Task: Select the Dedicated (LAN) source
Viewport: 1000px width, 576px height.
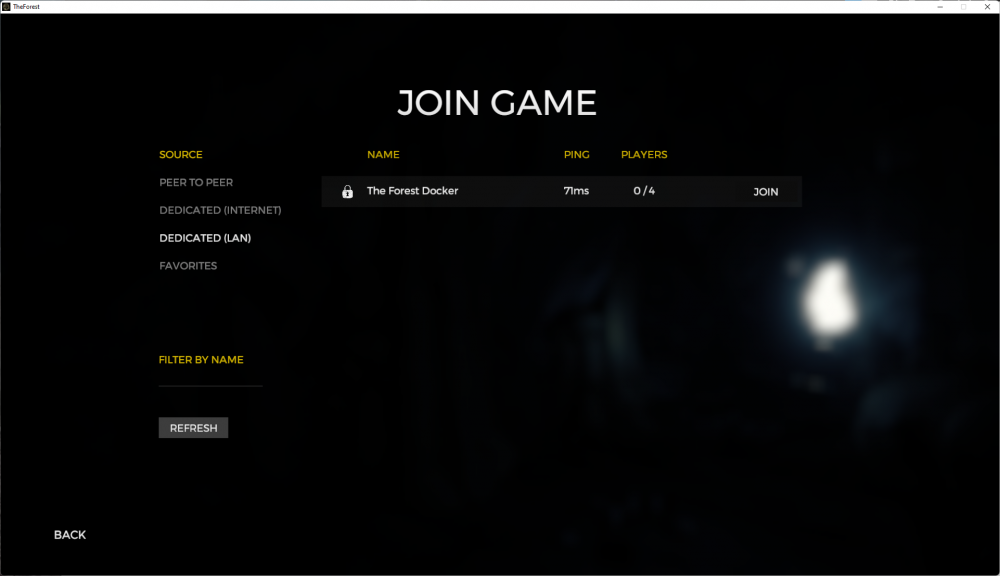Action: coord(205,238)
